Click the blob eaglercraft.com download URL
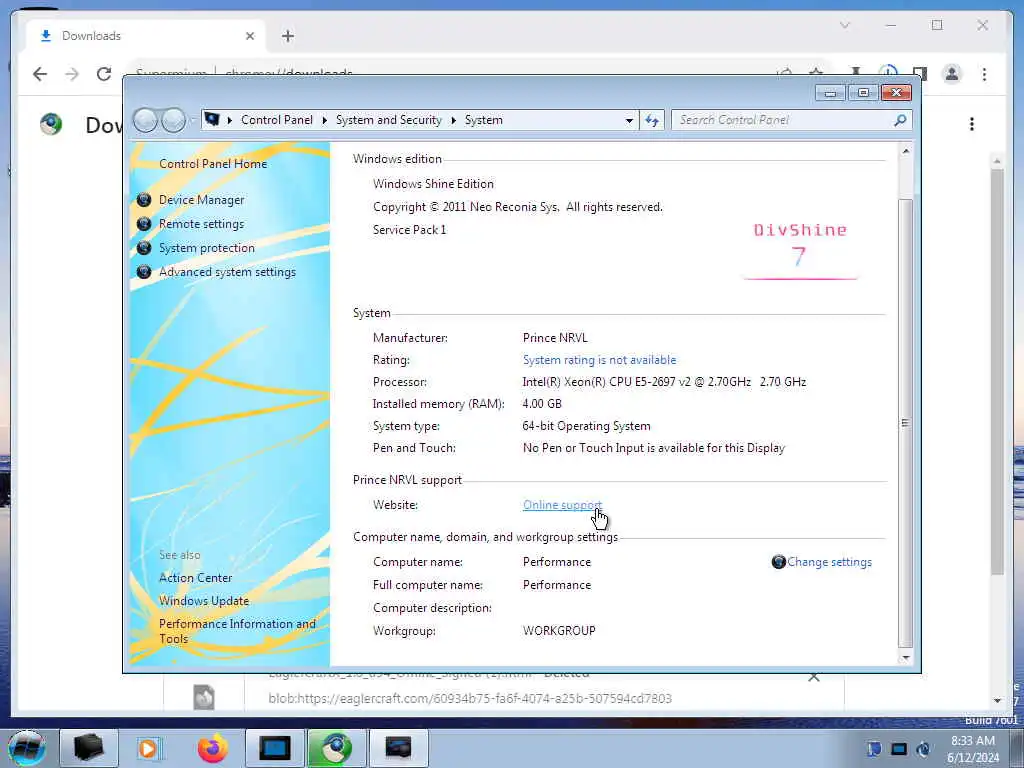The height and width of the screenshot is (768, 1024). click(470, 699)
